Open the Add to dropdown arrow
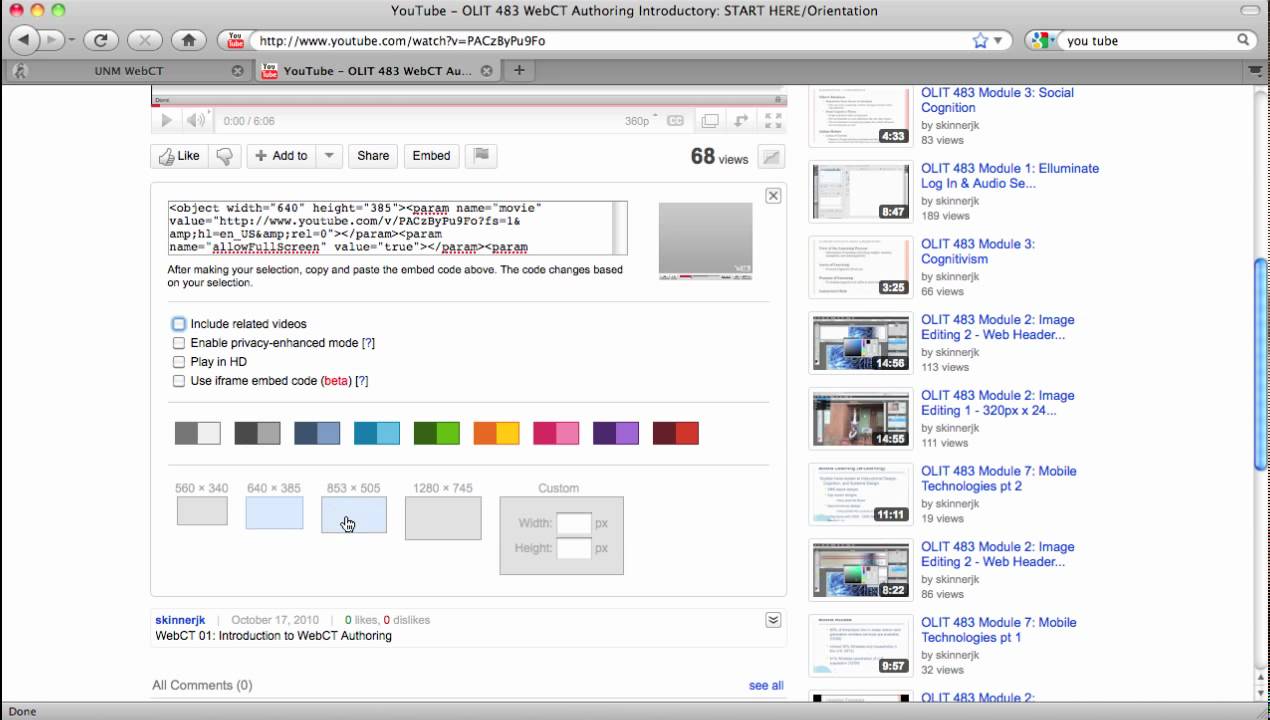Screen dimensions: 1270x720 click(329, 156)
